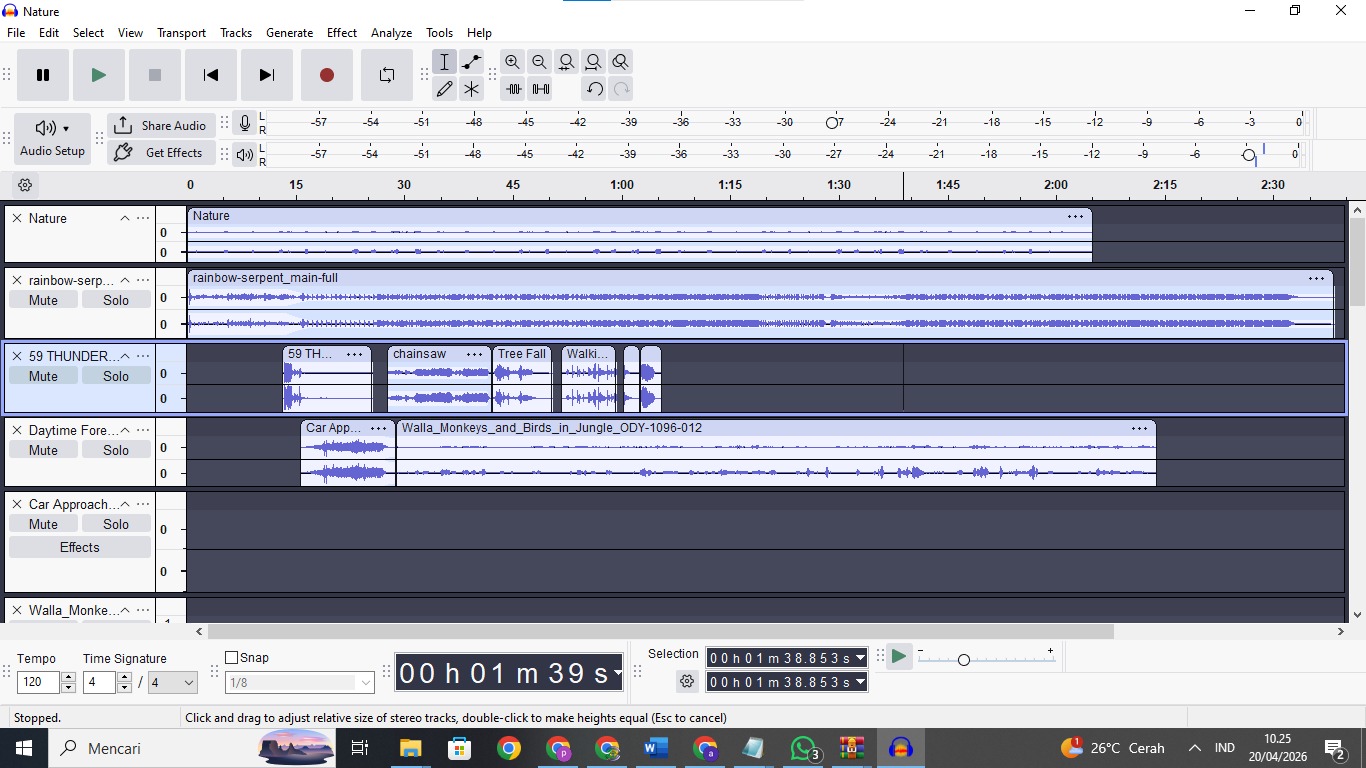Select the Multi-tool asterisk icon
The height and width of the screenshot is (768, 1366).
point(472,89)
